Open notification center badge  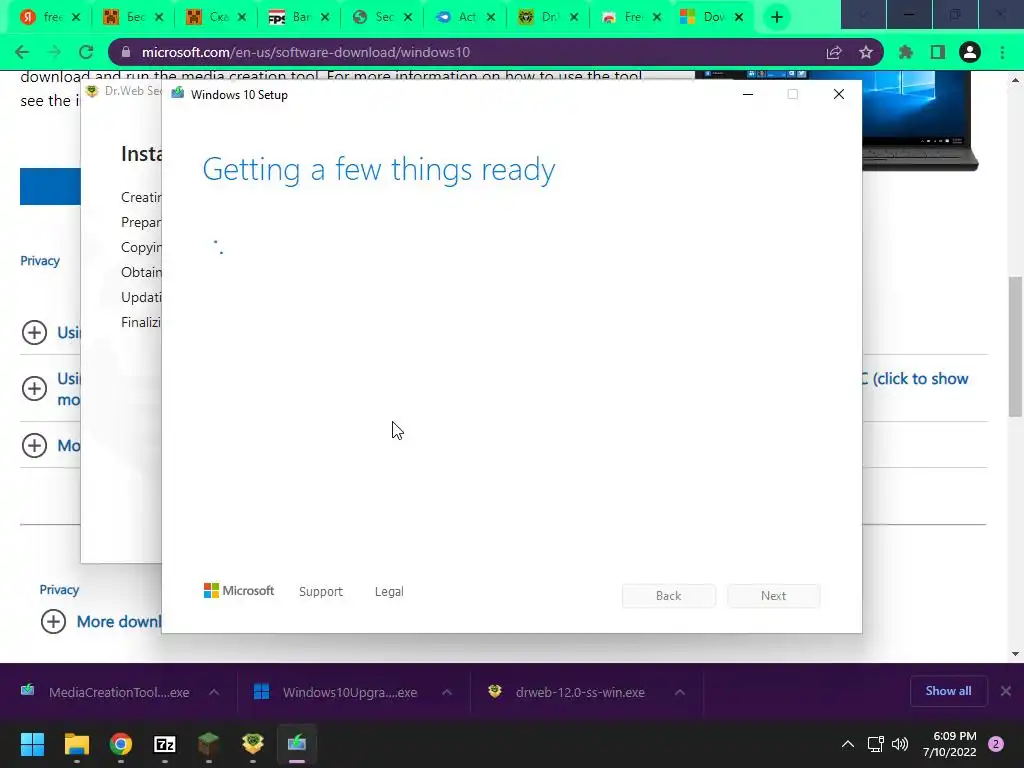pos(996,744)
